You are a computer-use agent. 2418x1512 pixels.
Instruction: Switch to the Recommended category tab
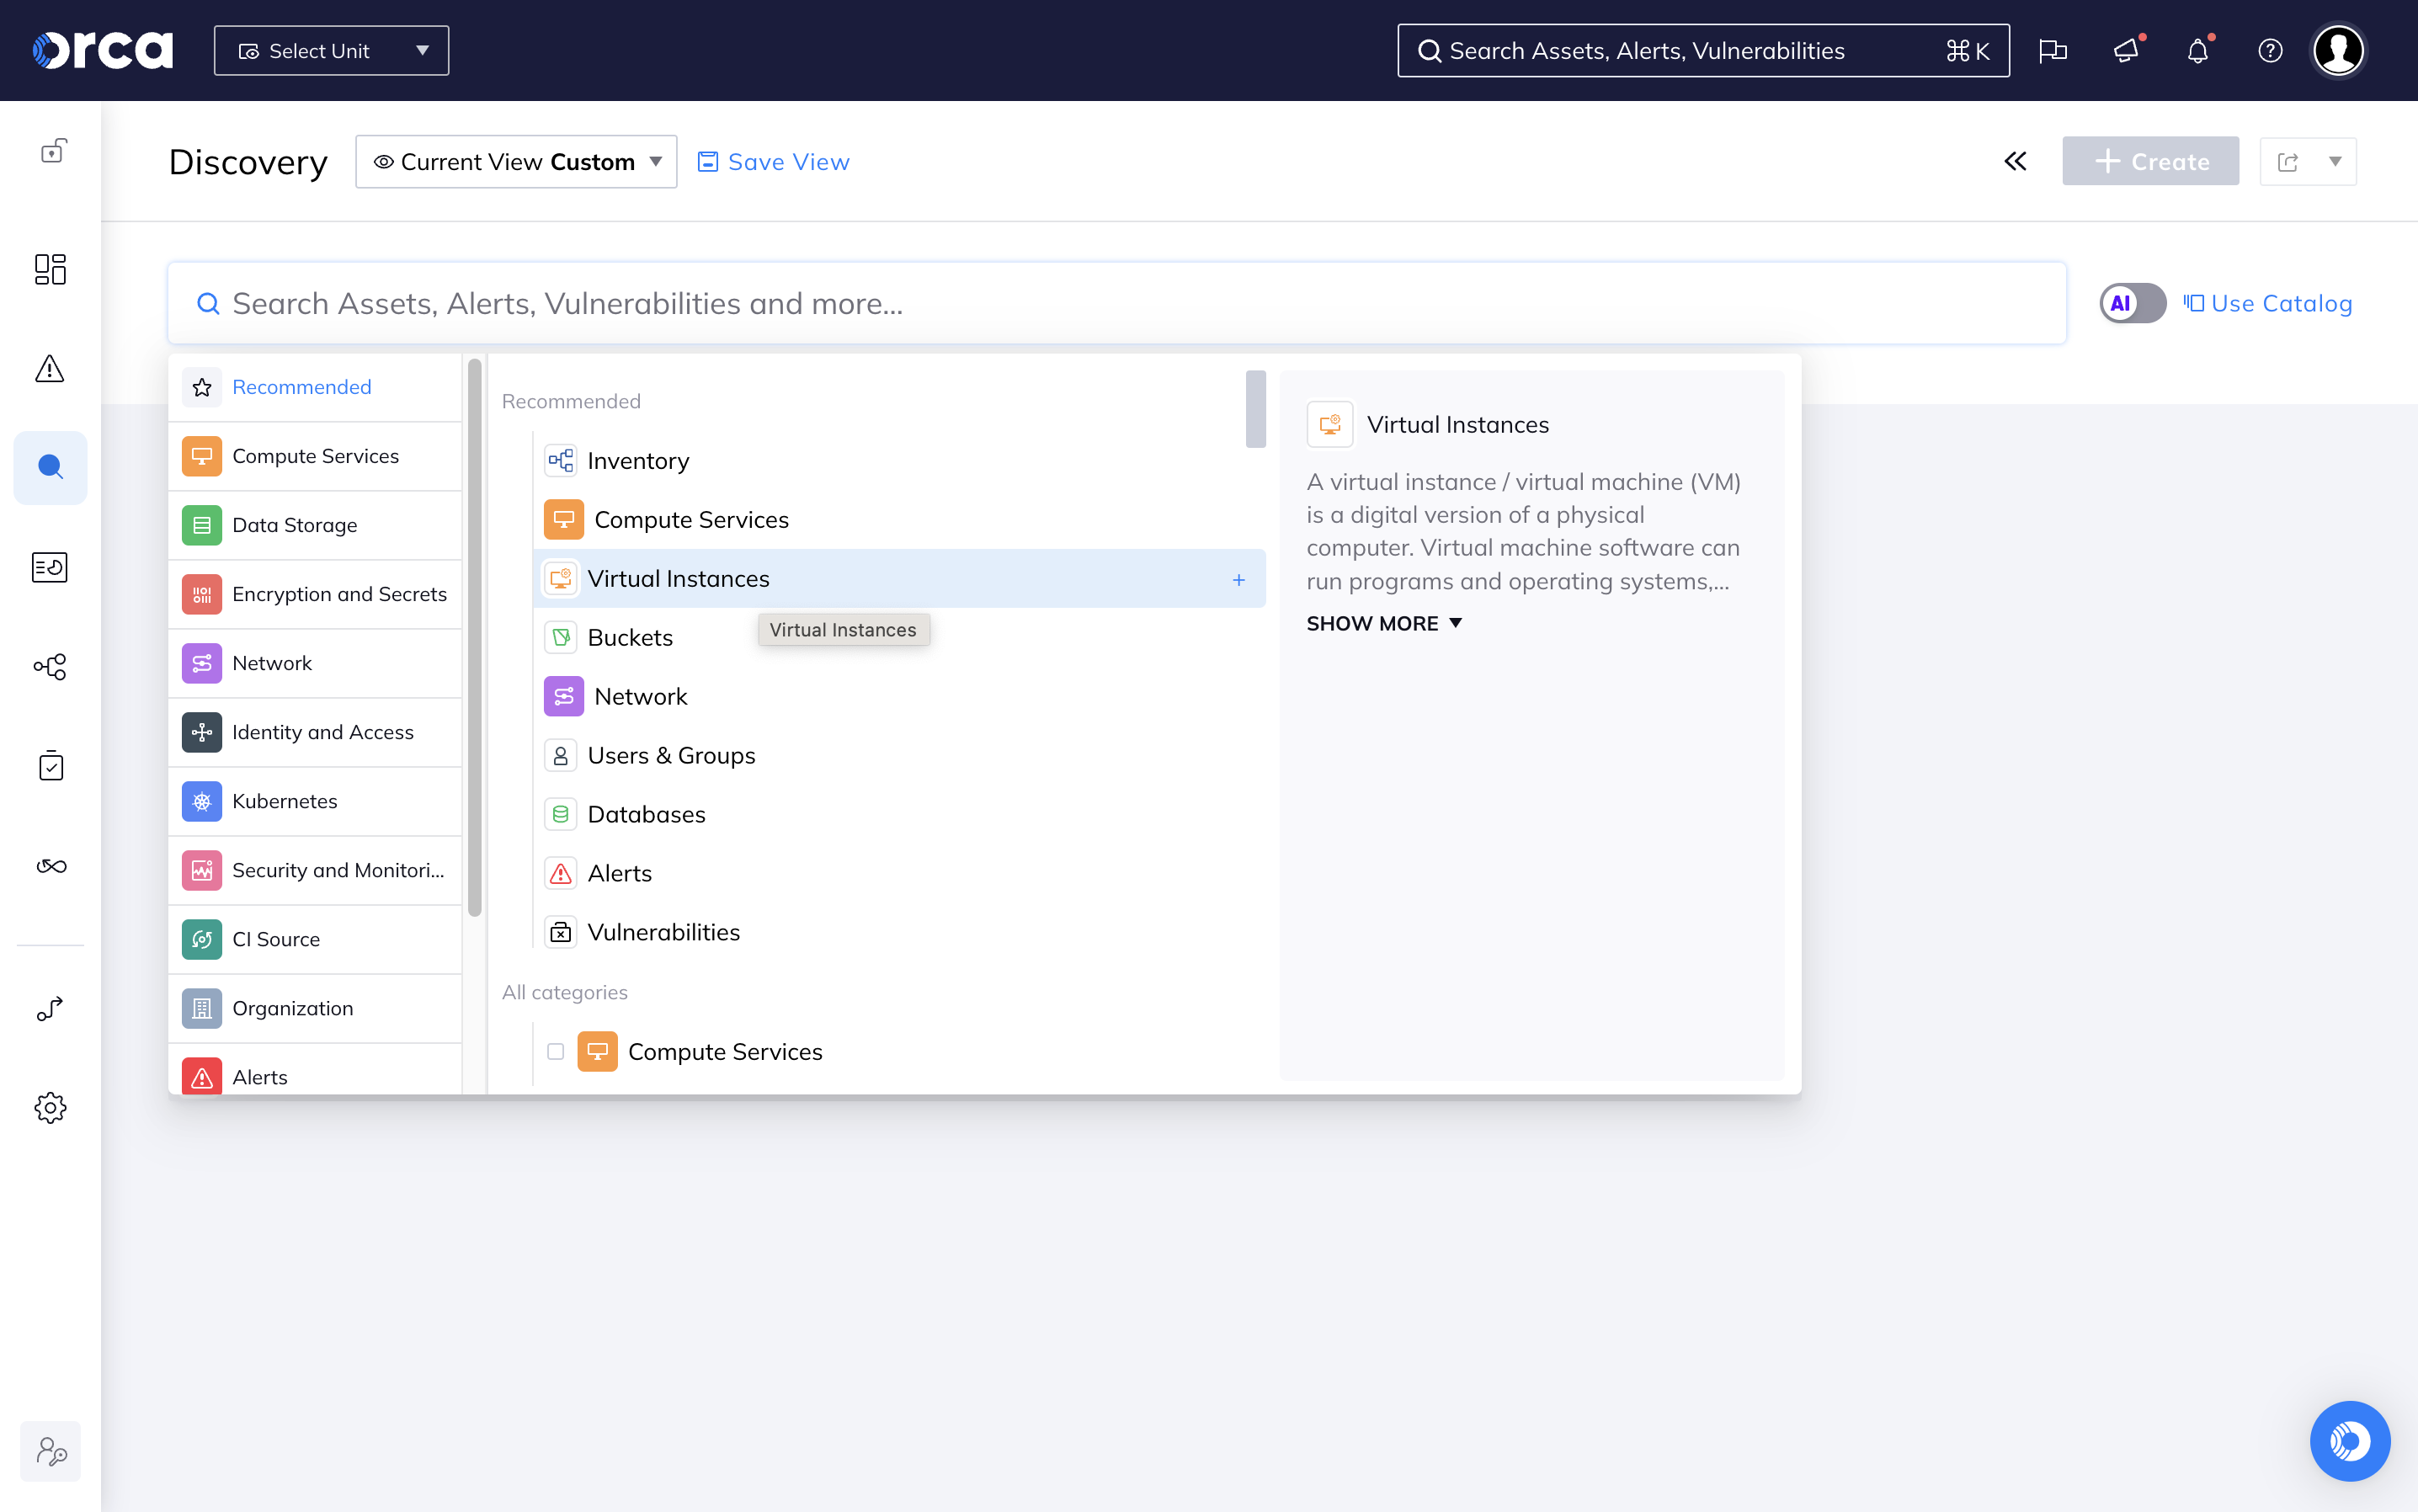click(x=300, y=387)
